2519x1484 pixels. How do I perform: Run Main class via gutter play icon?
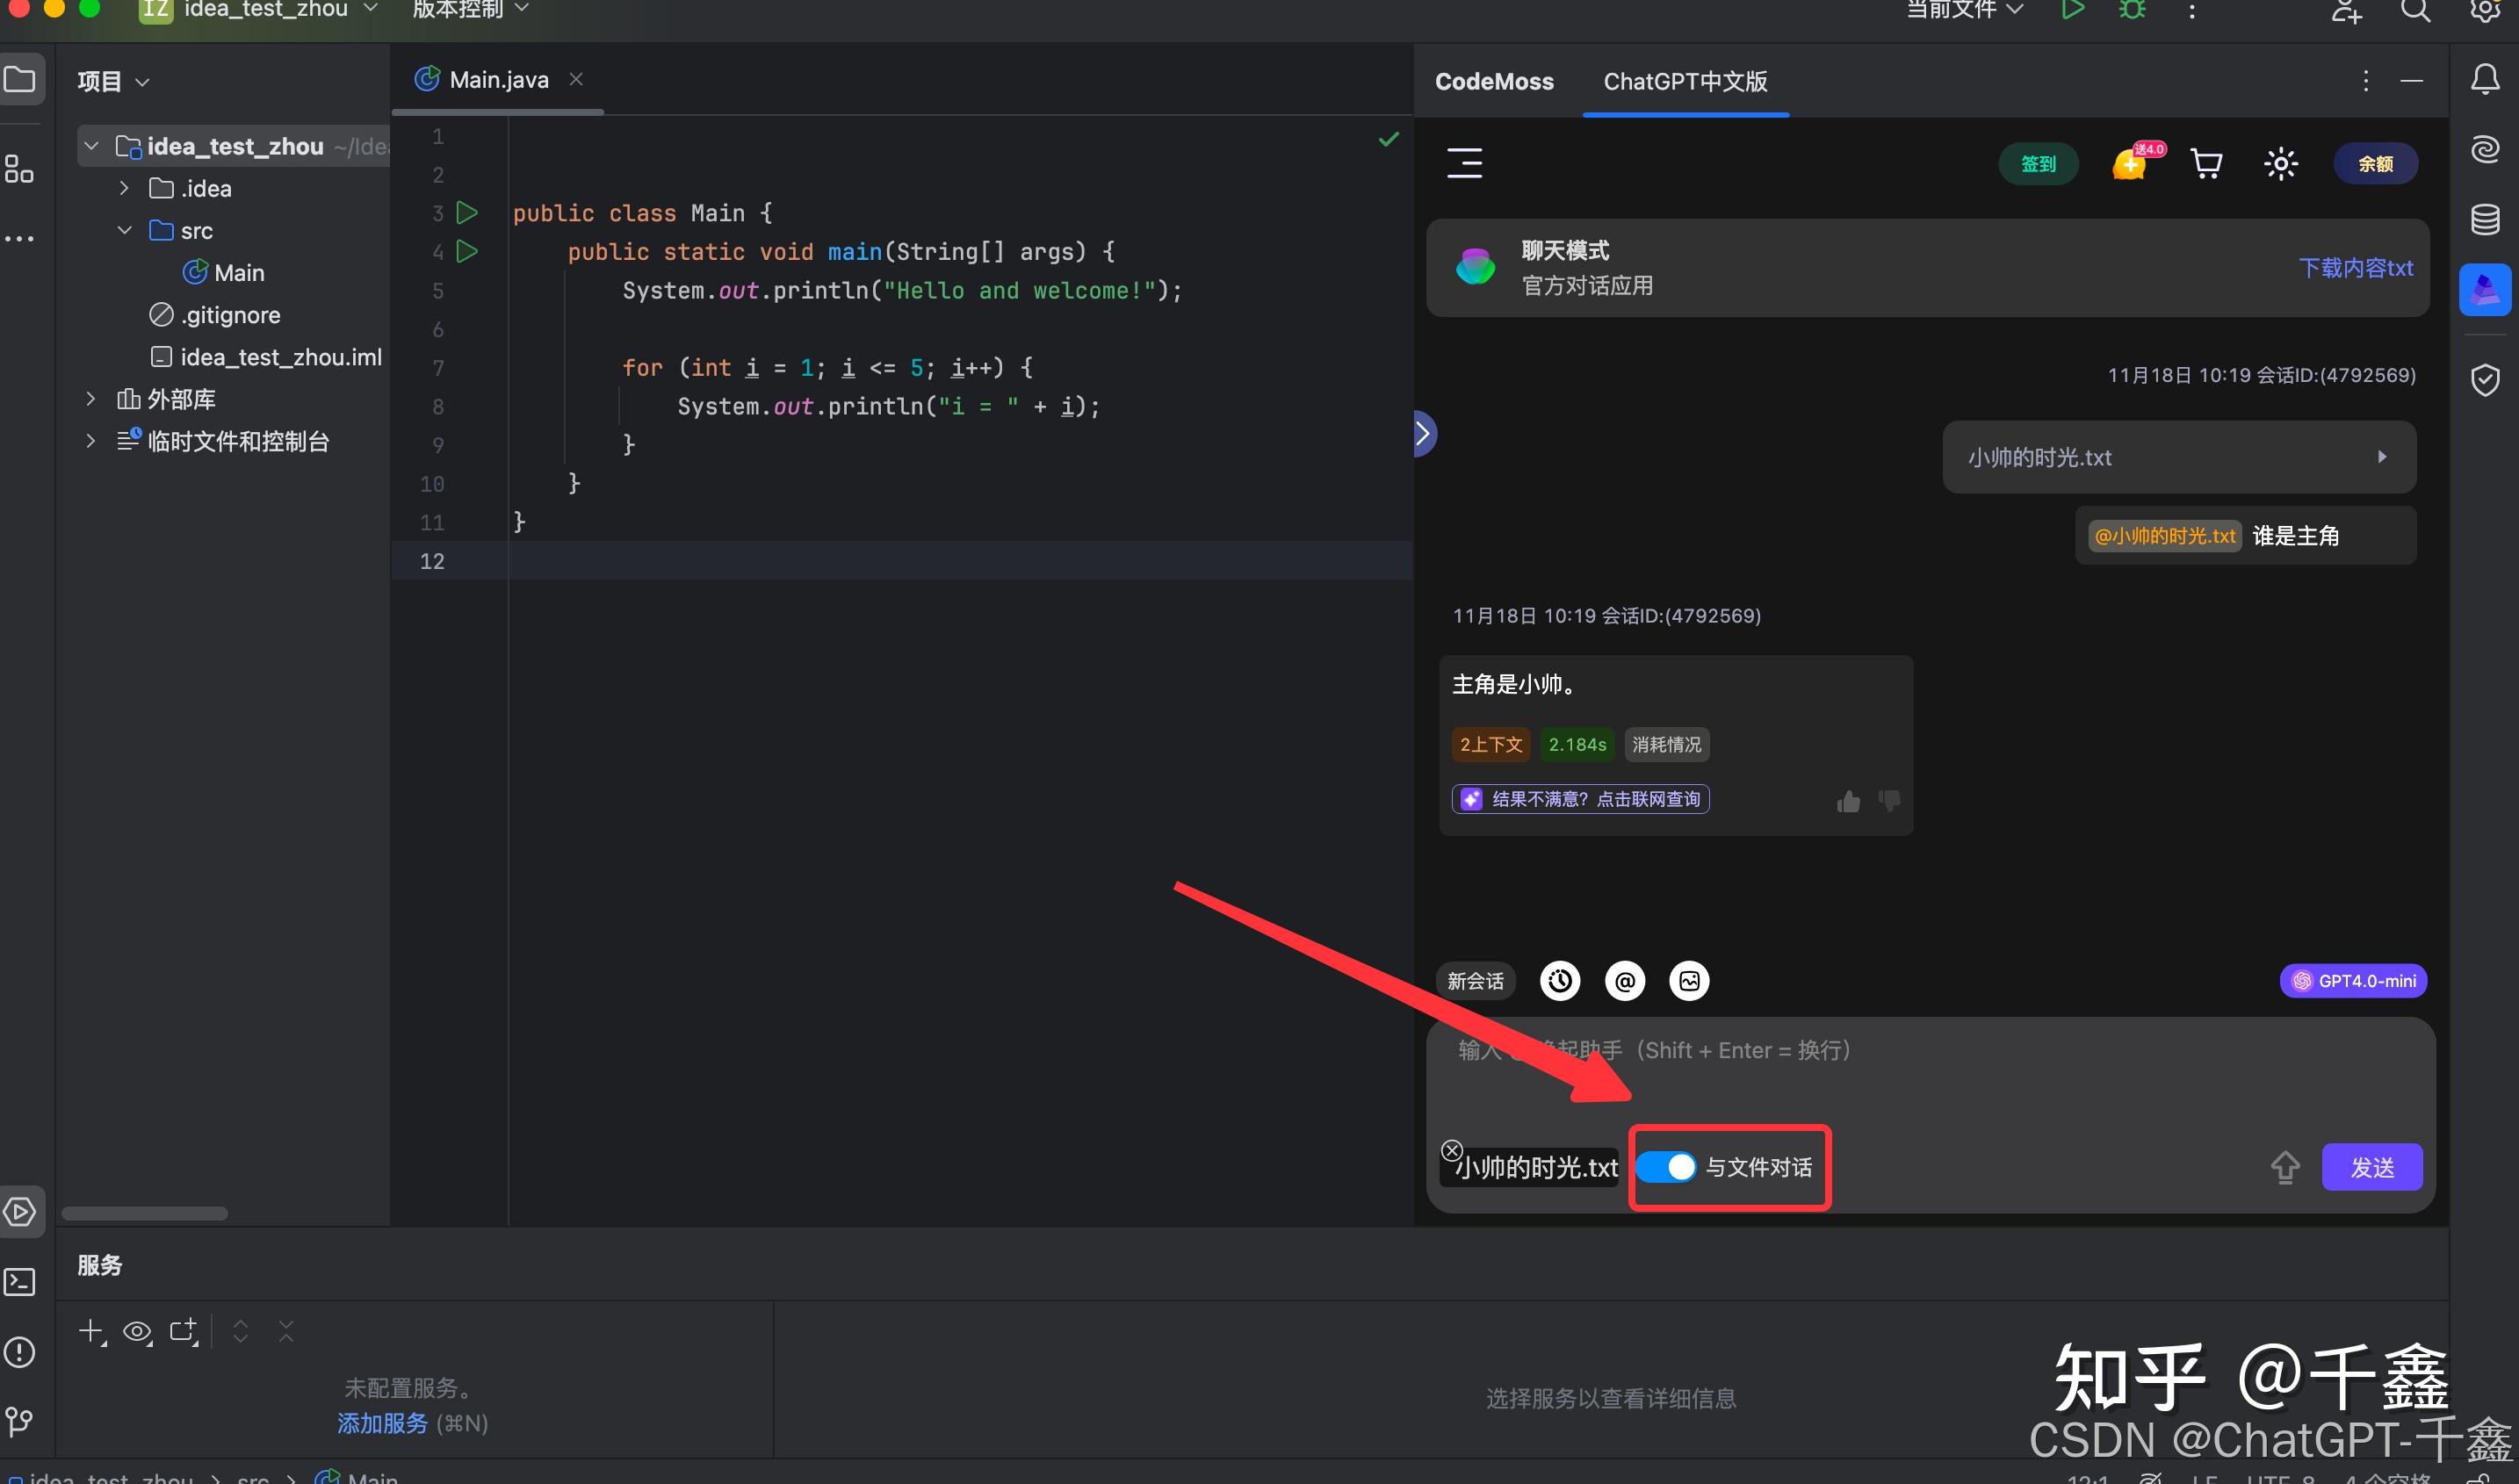(466, 212)
